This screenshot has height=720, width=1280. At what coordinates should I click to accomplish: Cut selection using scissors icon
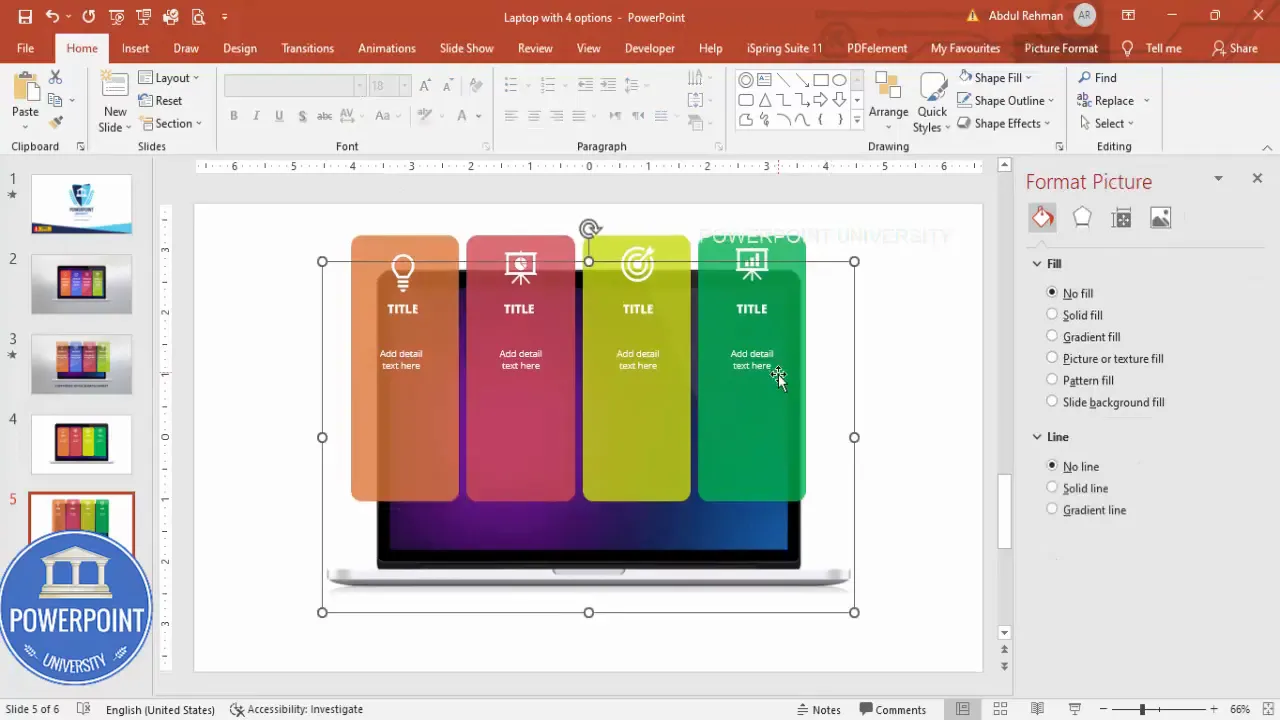tap(55, 77)
